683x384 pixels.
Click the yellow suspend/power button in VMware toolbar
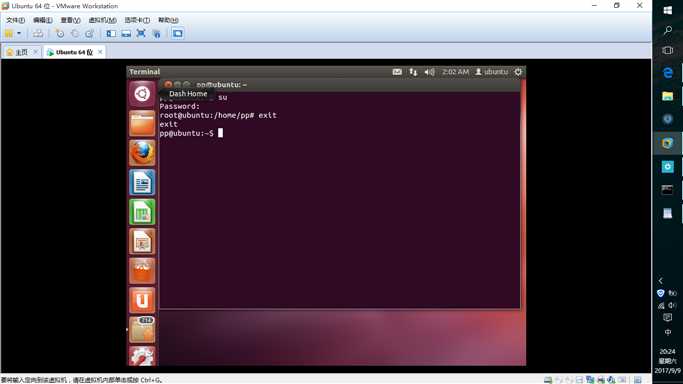pos(9,34)
